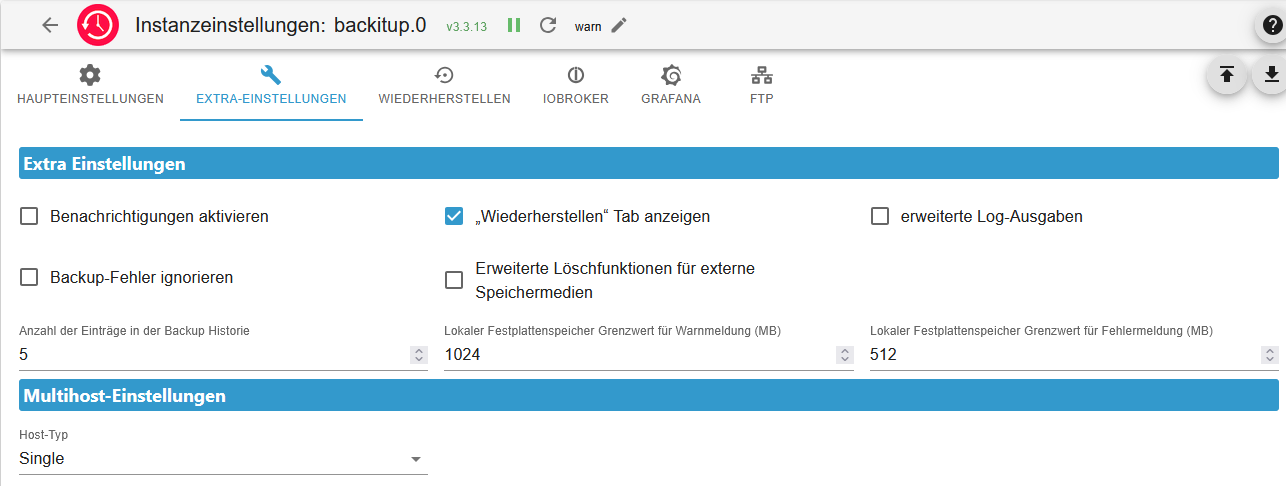The width and height of the screenshot is (1286, 486).
Task: Click stepper of Warnmeldung threshold field
Action: tap(844, 355)
